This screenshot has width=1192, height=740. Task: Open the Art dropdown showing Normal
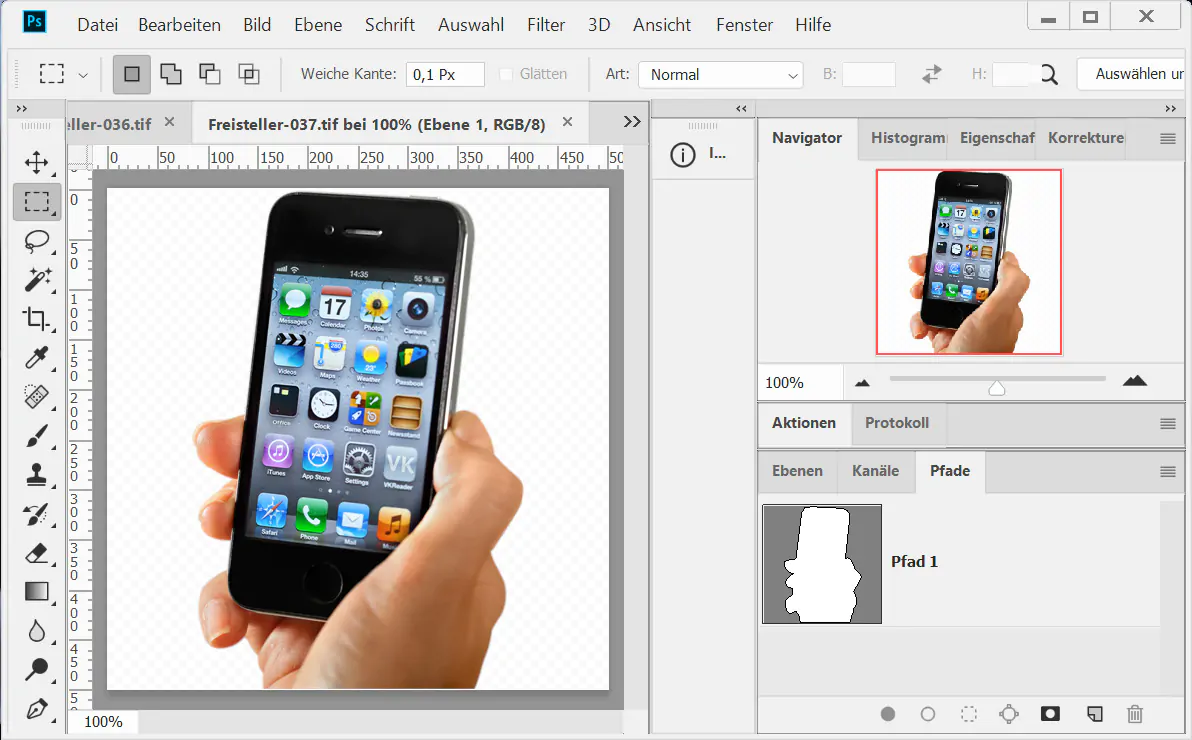pyautogui.click(x=720, y=74)
